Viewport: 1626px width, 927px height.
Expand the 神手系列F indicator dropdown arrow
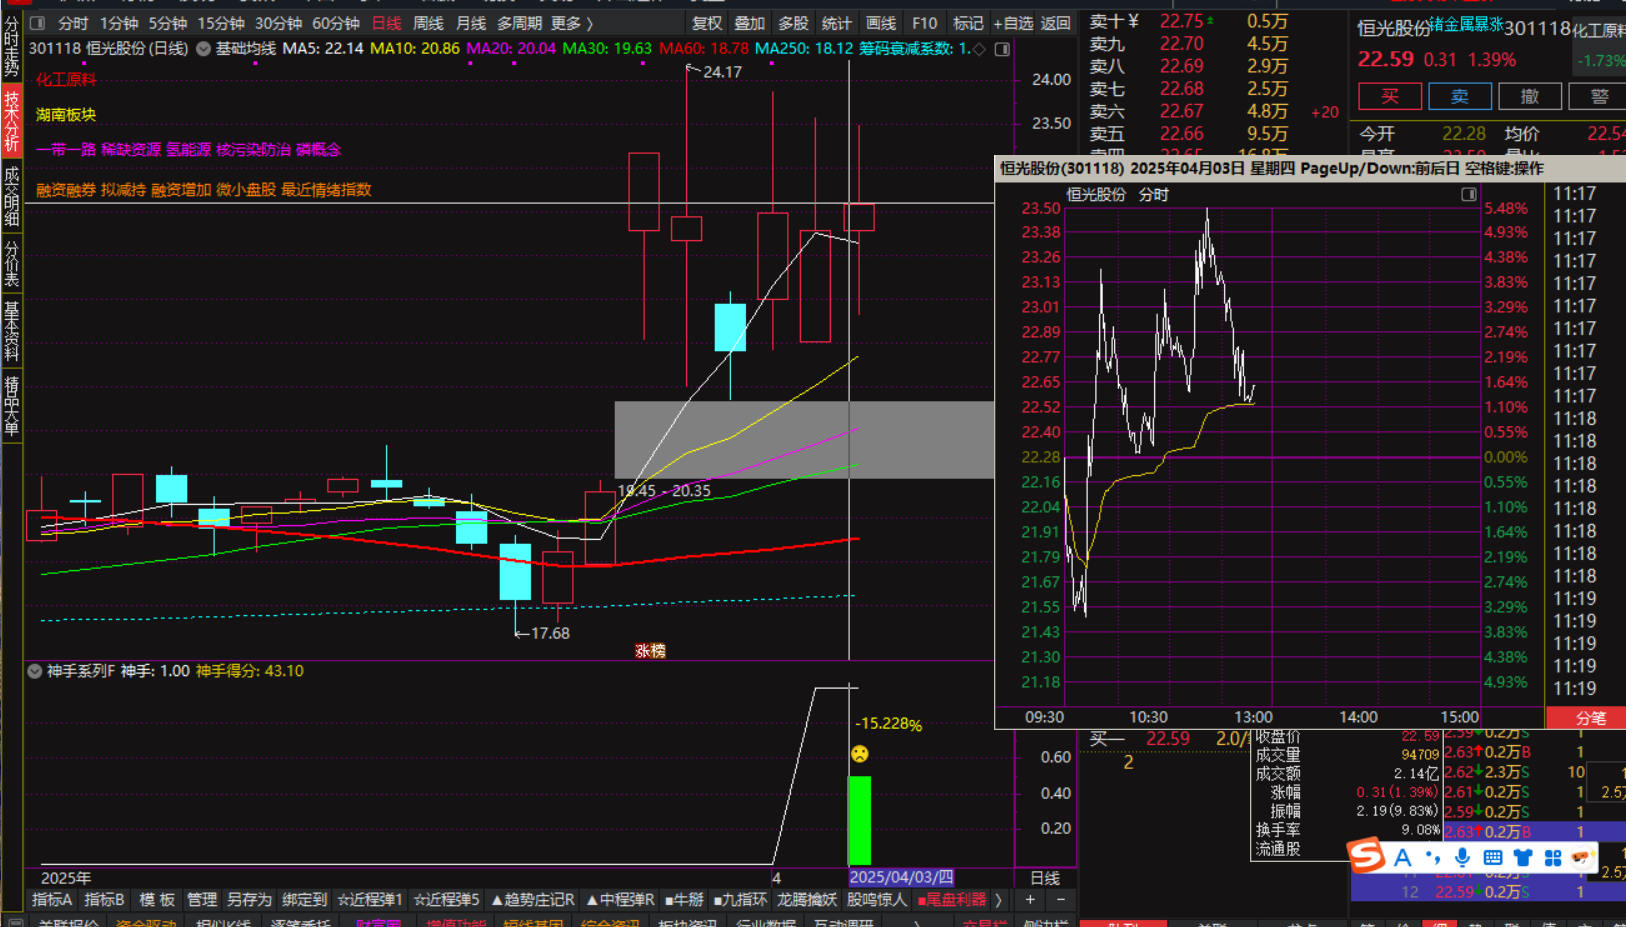pyautogui.click(x=35, y=671)
